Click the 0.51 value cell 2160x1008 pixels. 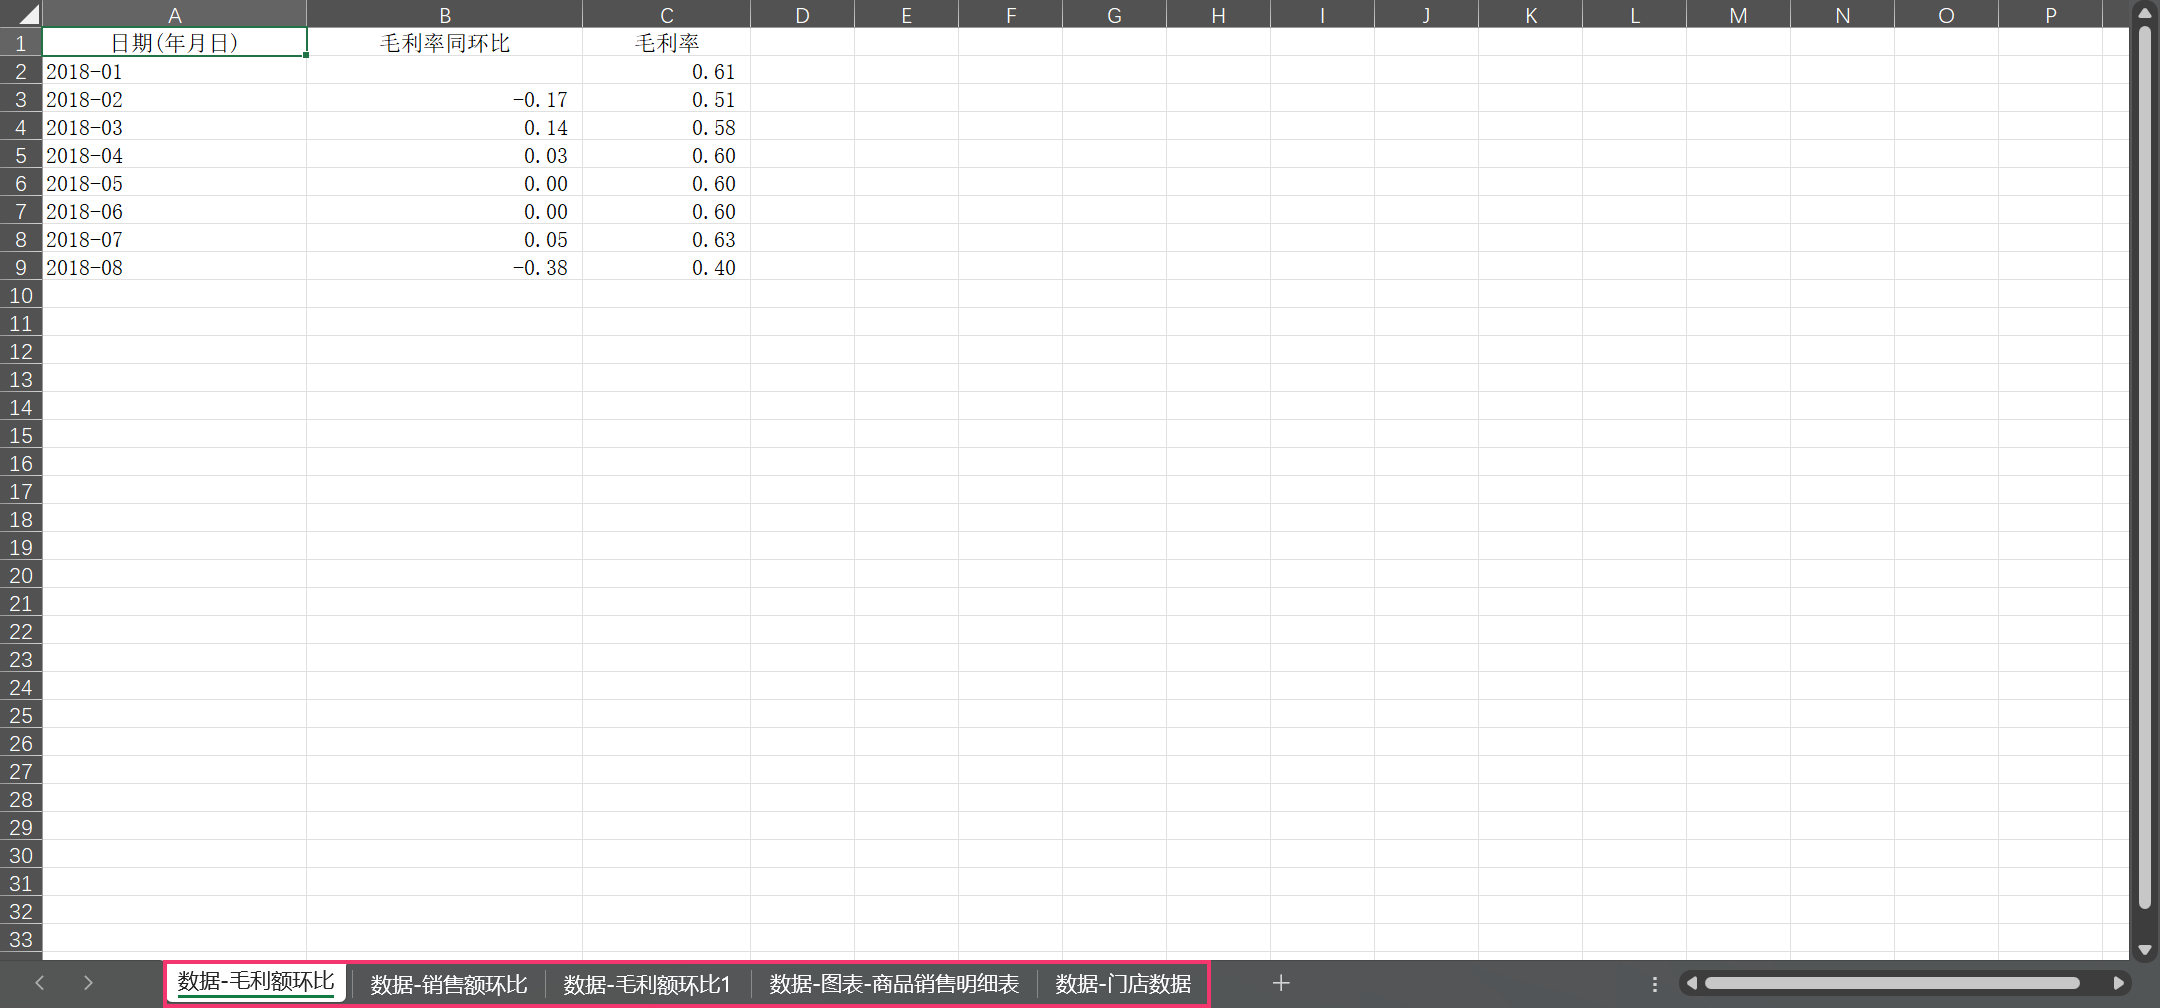[x=667, y=99]
